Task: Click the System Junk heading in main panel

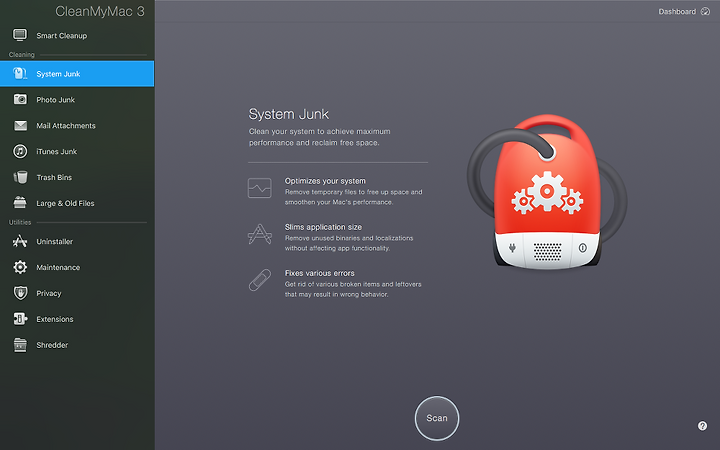Action: 289,114
